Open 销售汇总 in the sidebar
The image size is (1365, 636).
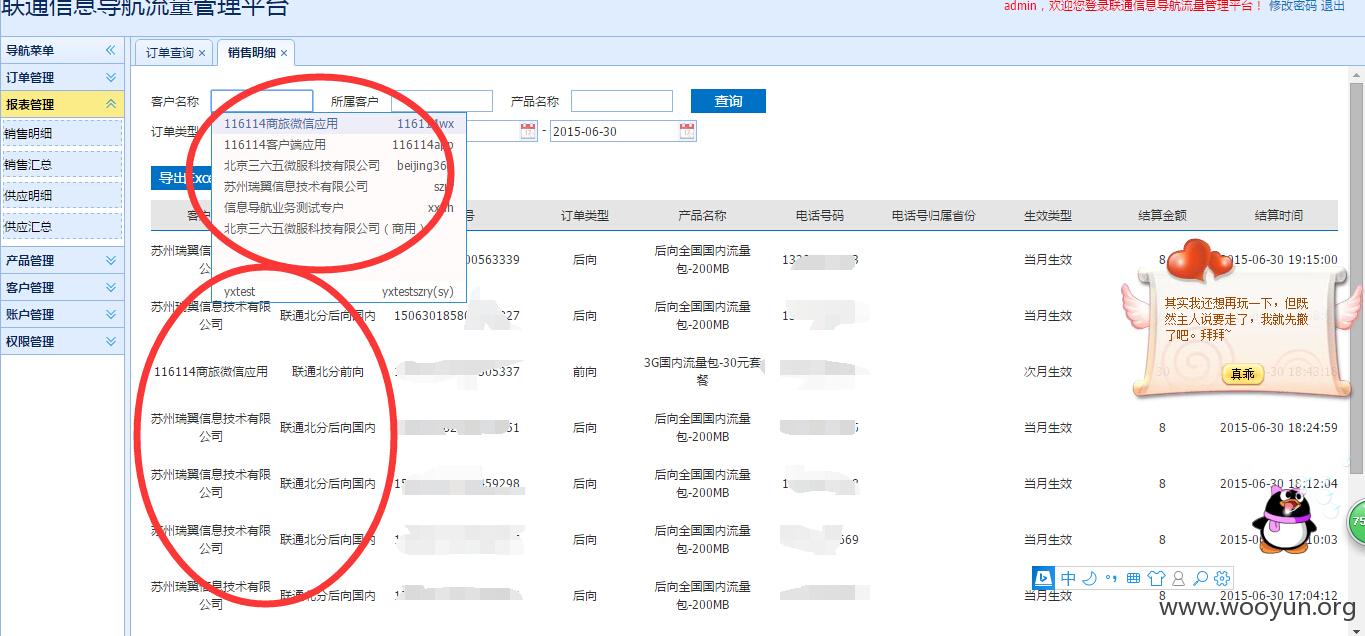62,164
